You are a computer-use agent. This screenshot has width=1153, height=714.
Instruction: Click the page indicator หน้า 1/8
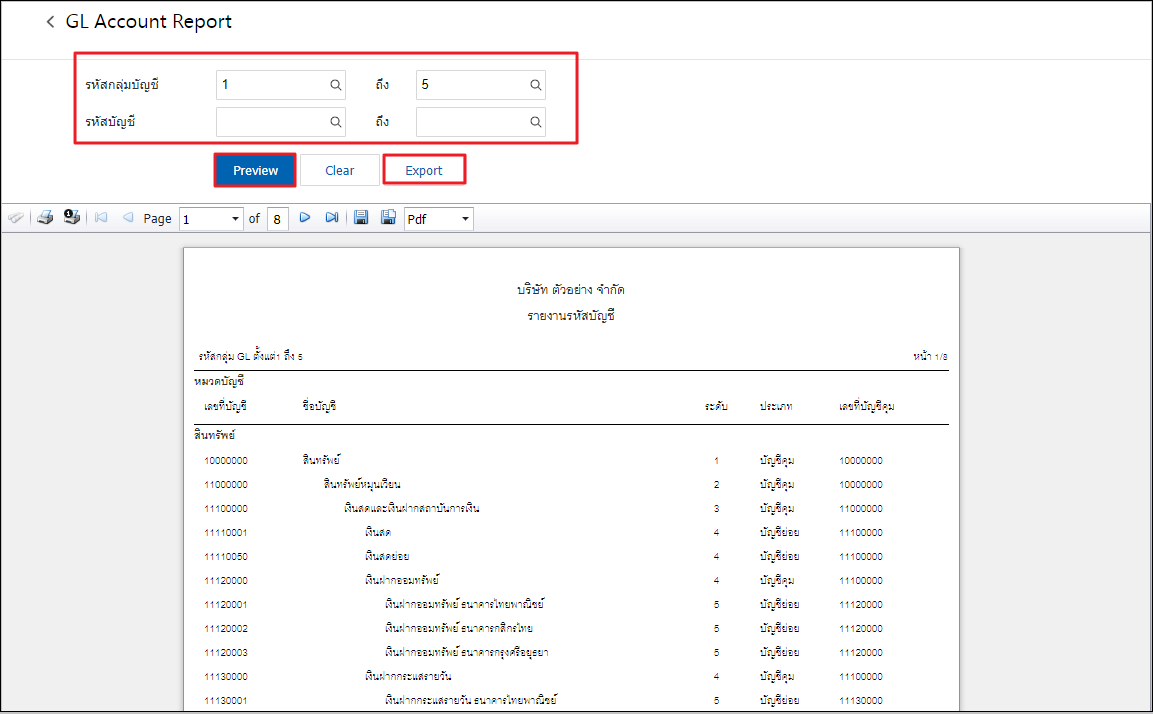pos(930,357)
